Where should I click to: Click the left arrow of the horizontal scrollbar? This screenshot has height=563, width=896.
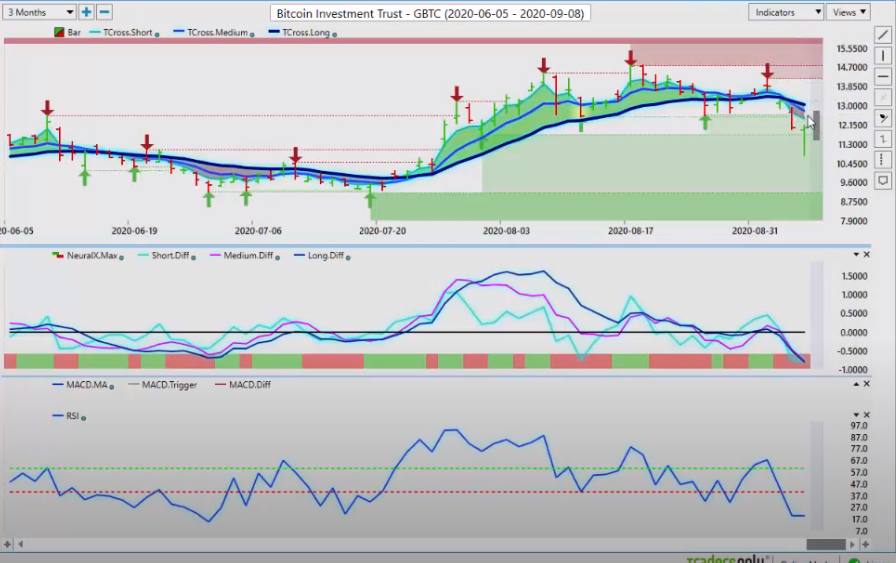click(21, 544)
